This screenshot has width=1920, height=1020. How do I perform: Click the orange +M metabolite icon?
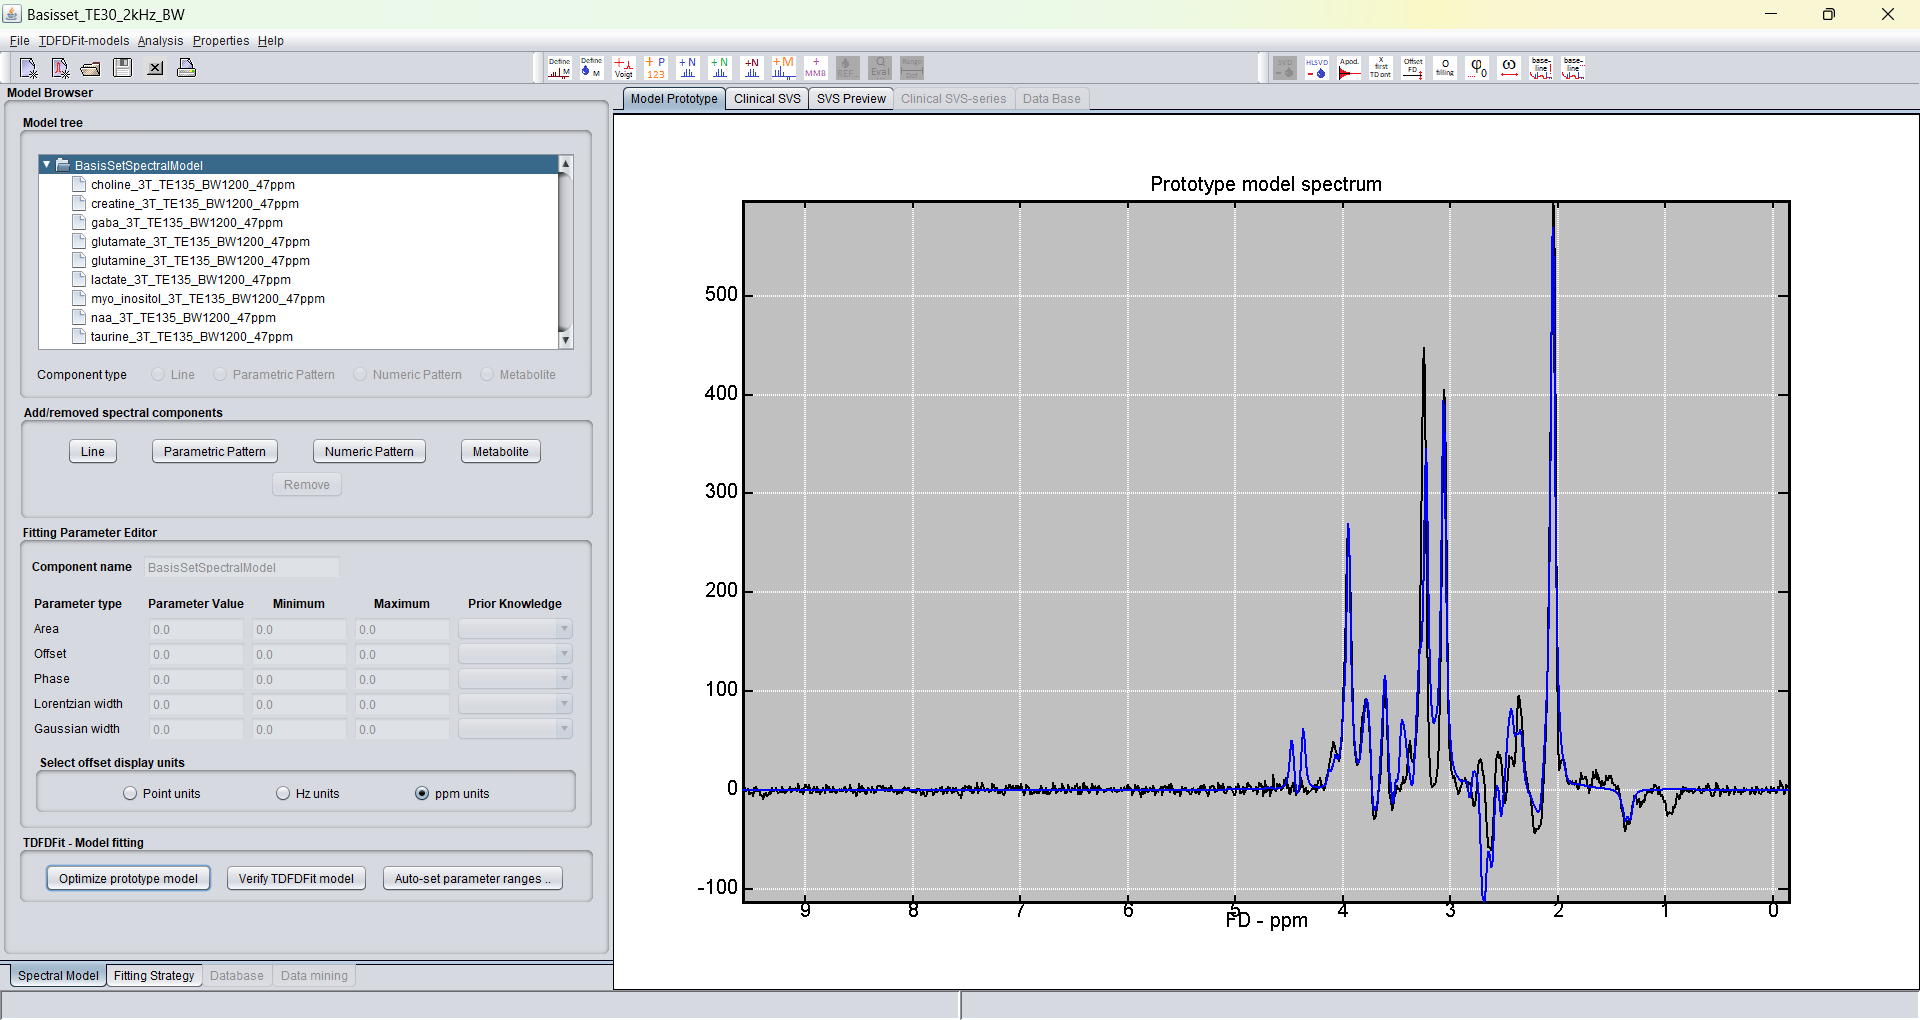pos(783,68)
